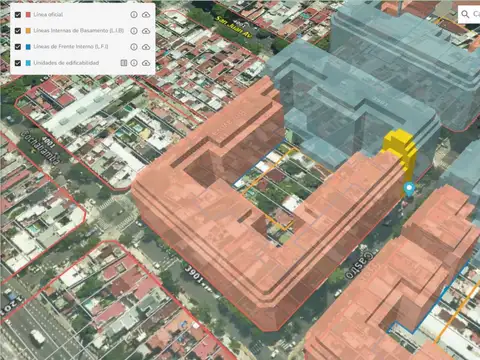The height and width of the screenshot is (360, 480).
Task: Download Líneas de Frente Interno layer
Action: tap(146, 47)
